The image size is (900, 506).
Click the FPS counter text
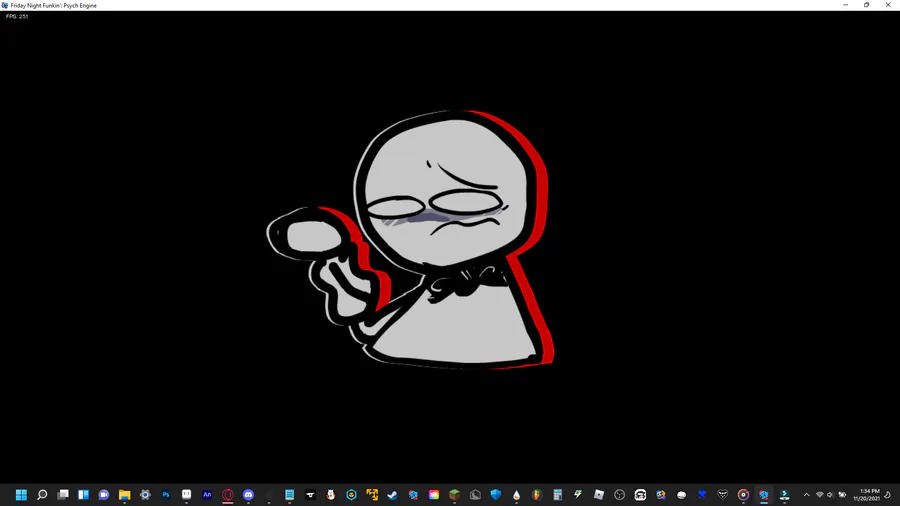tap(17, 16)
